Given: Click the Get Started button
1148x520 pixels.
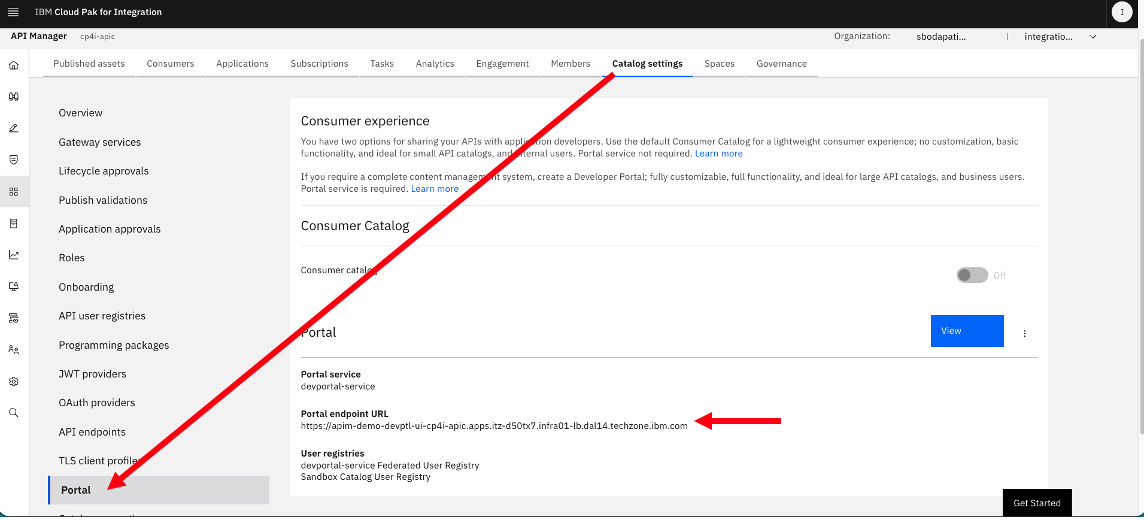Looking at the screenshot, I should [1036, 503].
